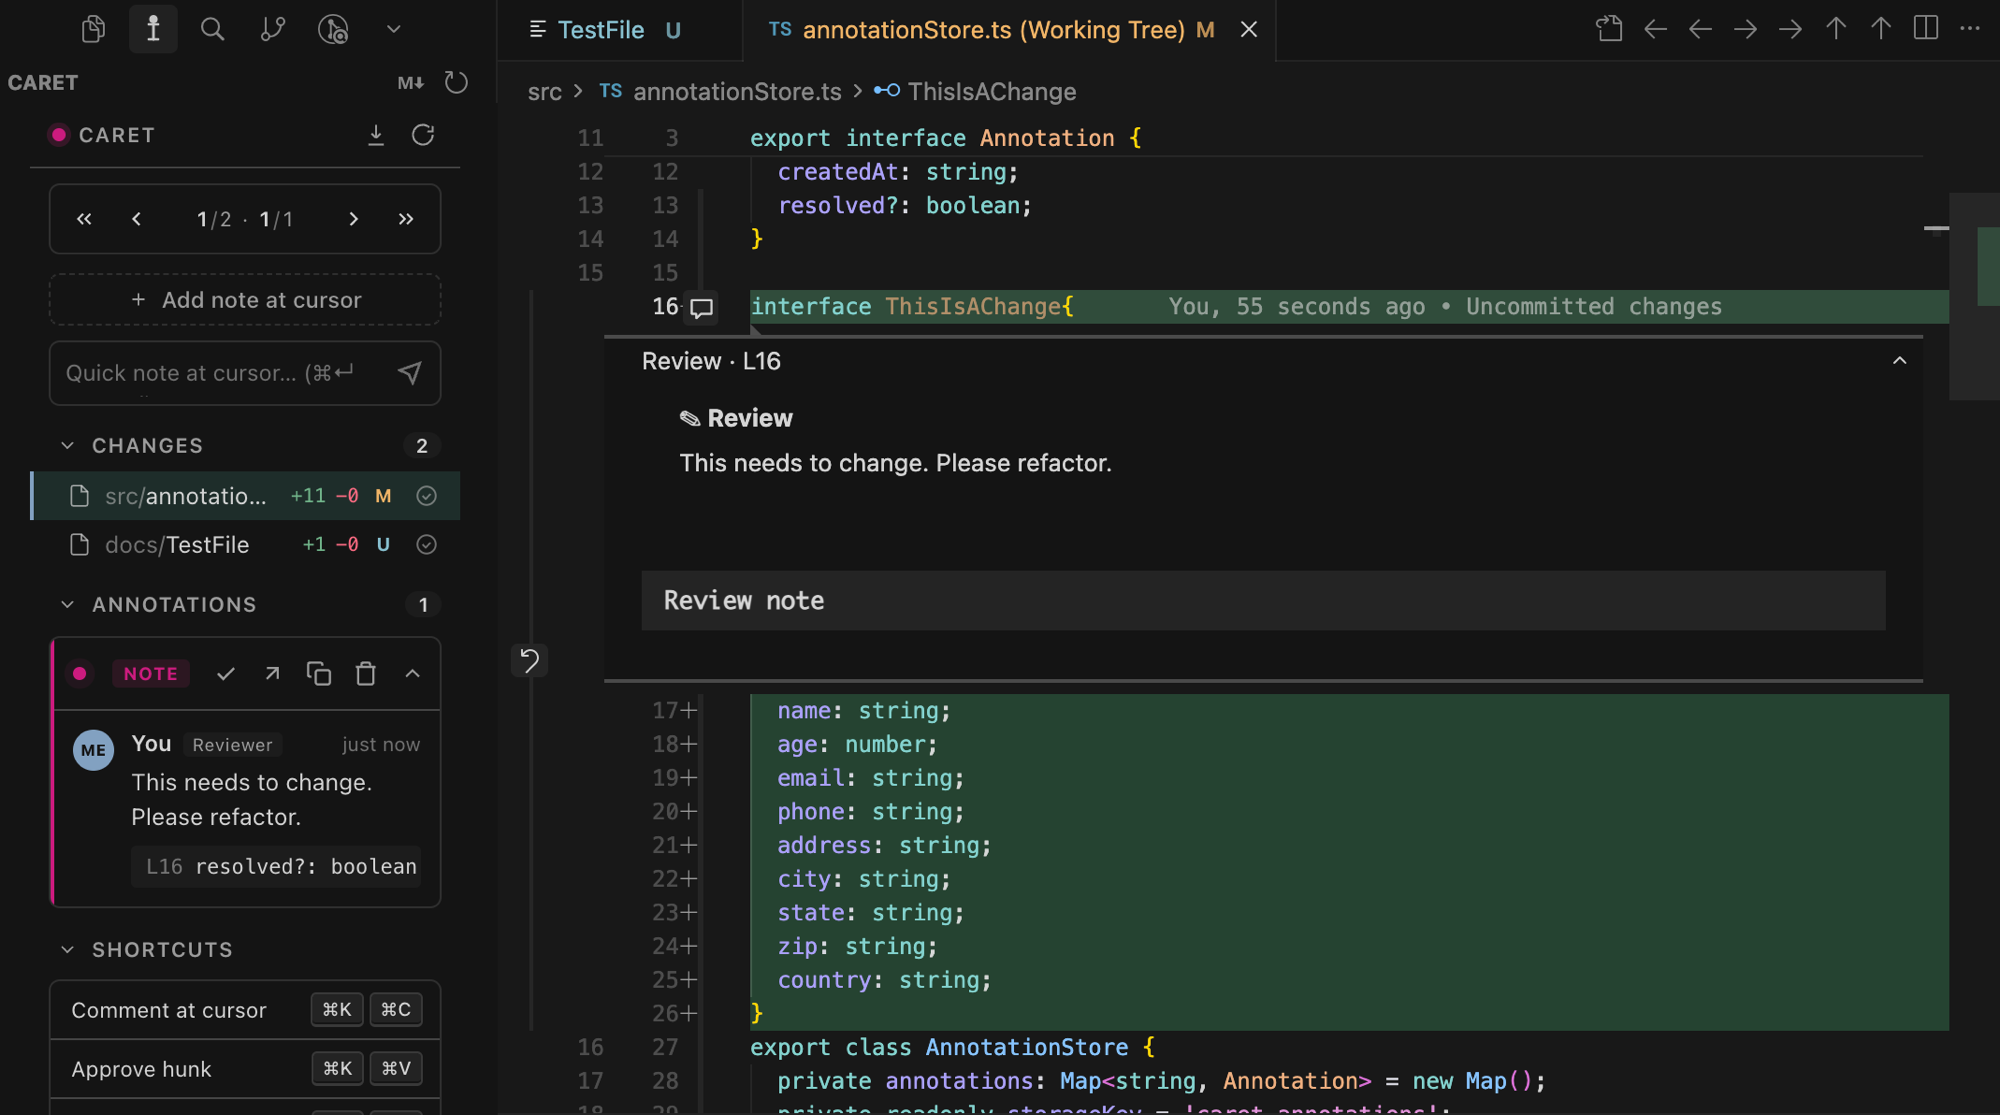The width and height of the screenshot is (2000, 1115).
Task: Click the 1/2 hunk counter text
Action: pos(214,219)
